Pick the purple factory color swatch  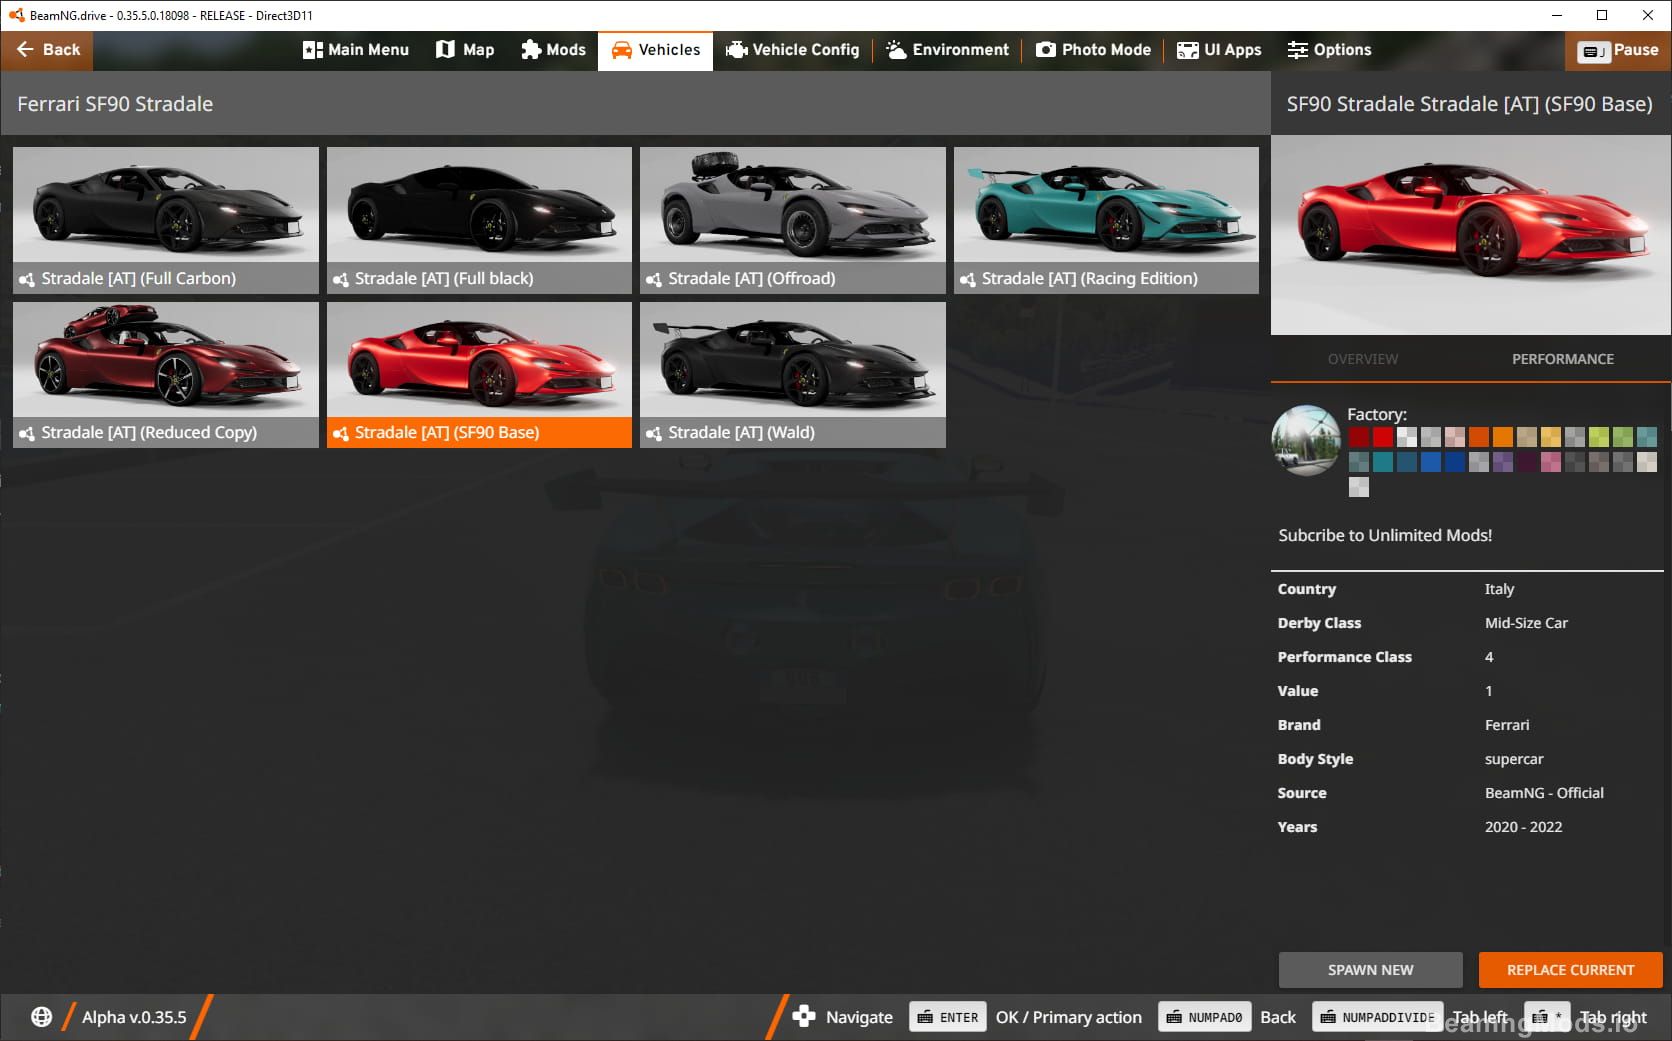[1502, 461]
